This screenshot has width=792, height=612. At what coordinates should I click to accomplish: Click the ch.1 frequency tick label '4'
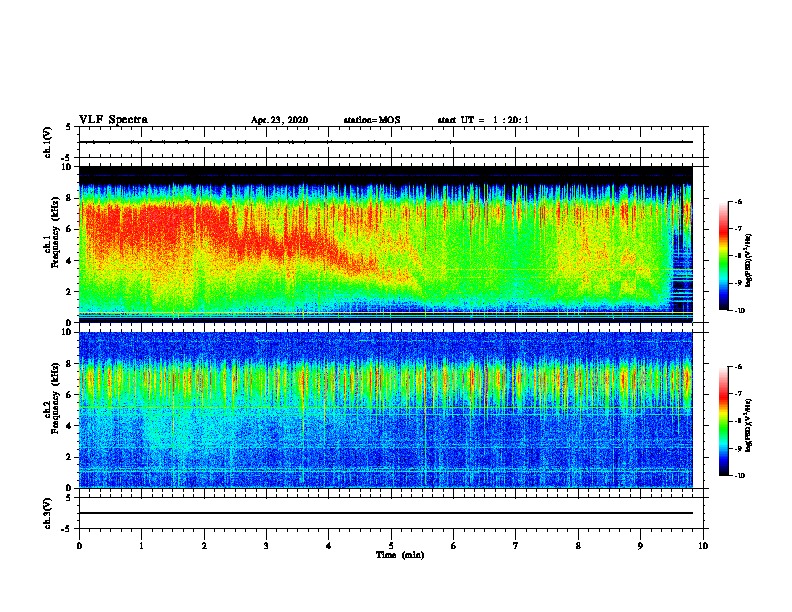pyautogui.click(x=69, y=261)
